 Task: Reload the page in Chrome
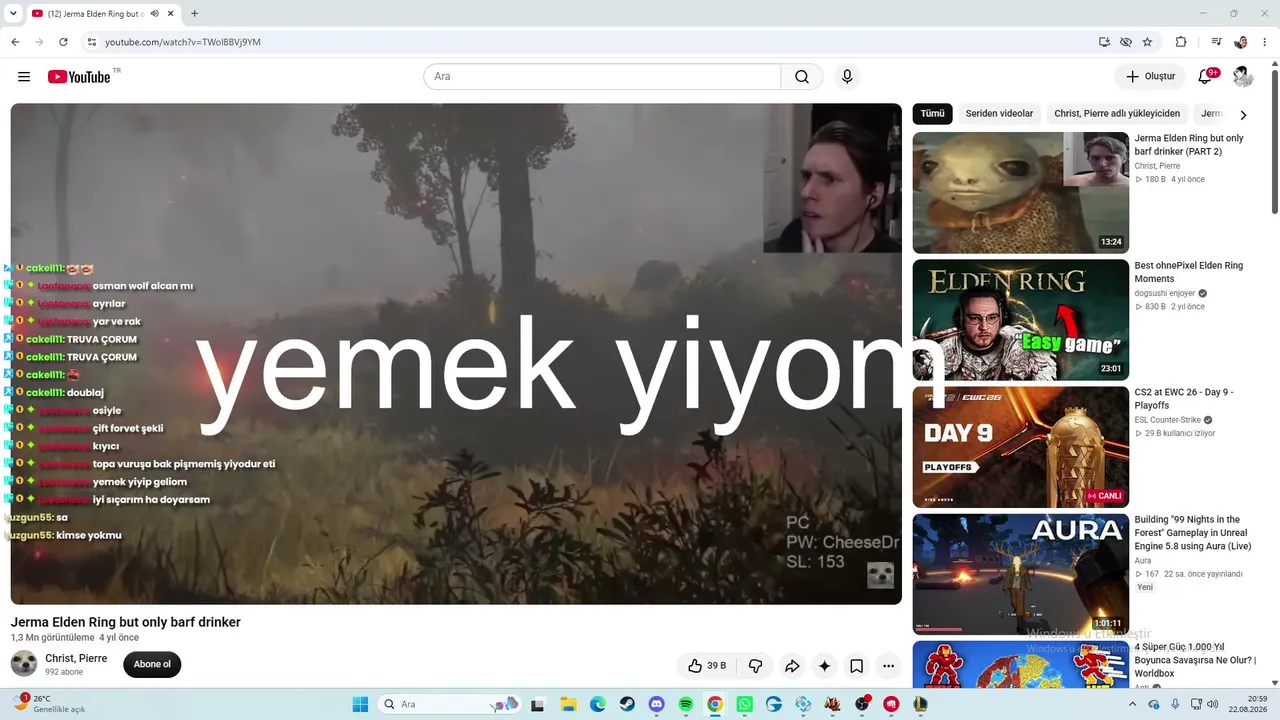[x=63, y=42]
